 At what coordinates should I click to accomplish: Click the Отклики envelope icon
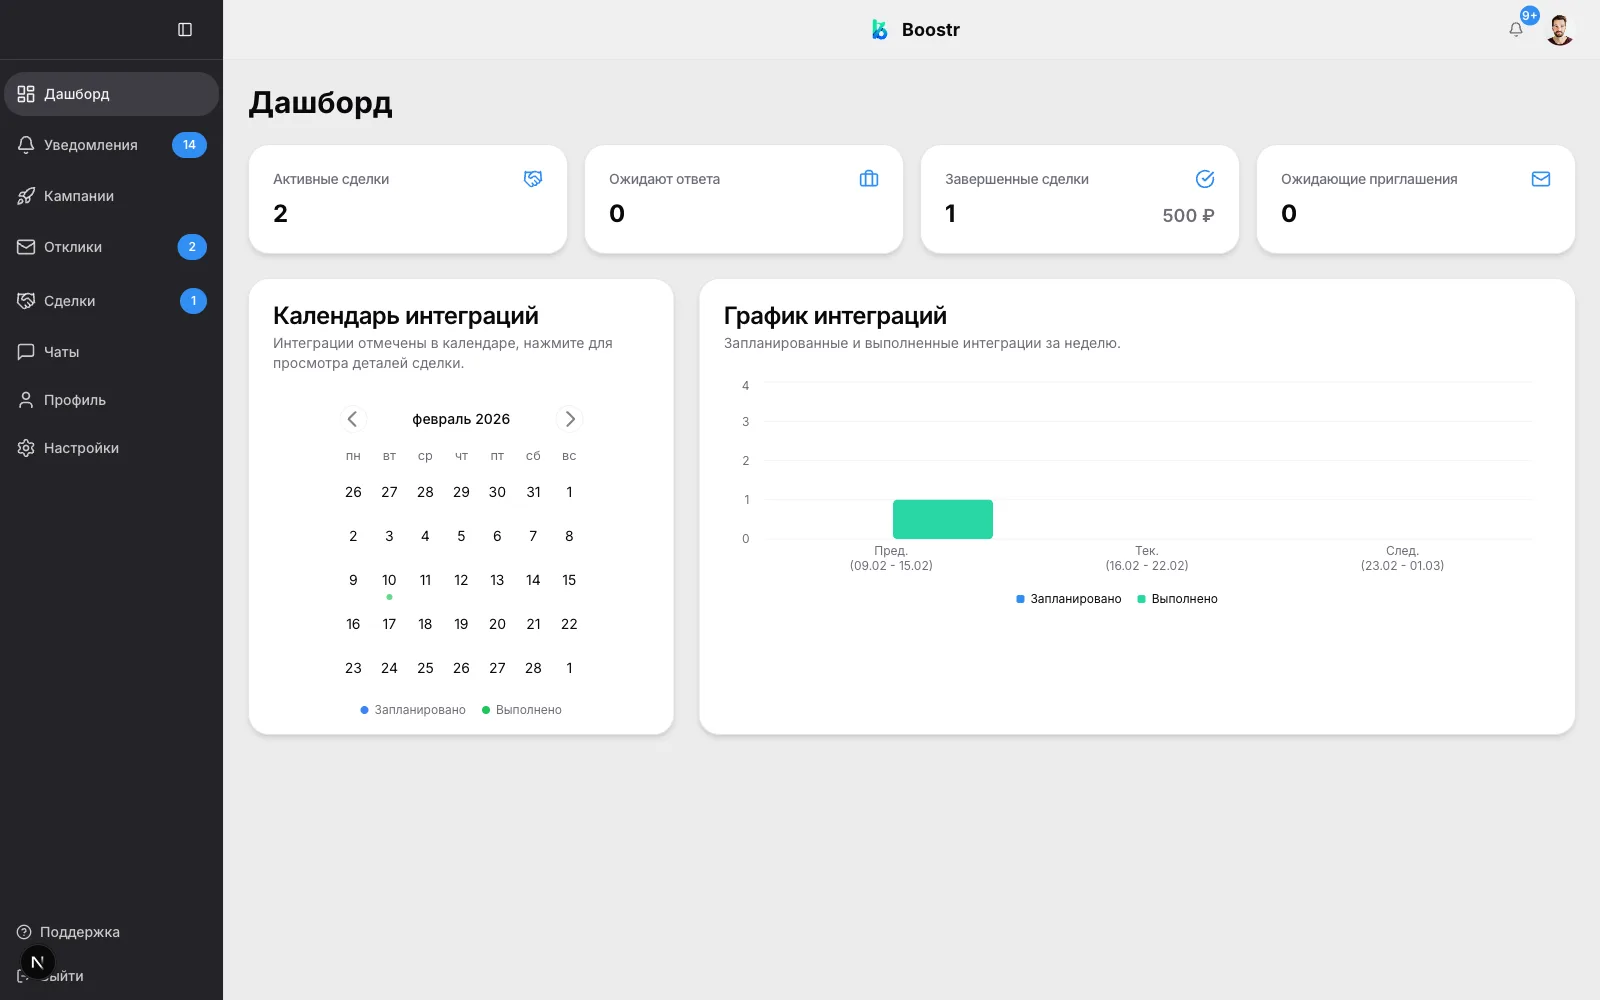25,247
